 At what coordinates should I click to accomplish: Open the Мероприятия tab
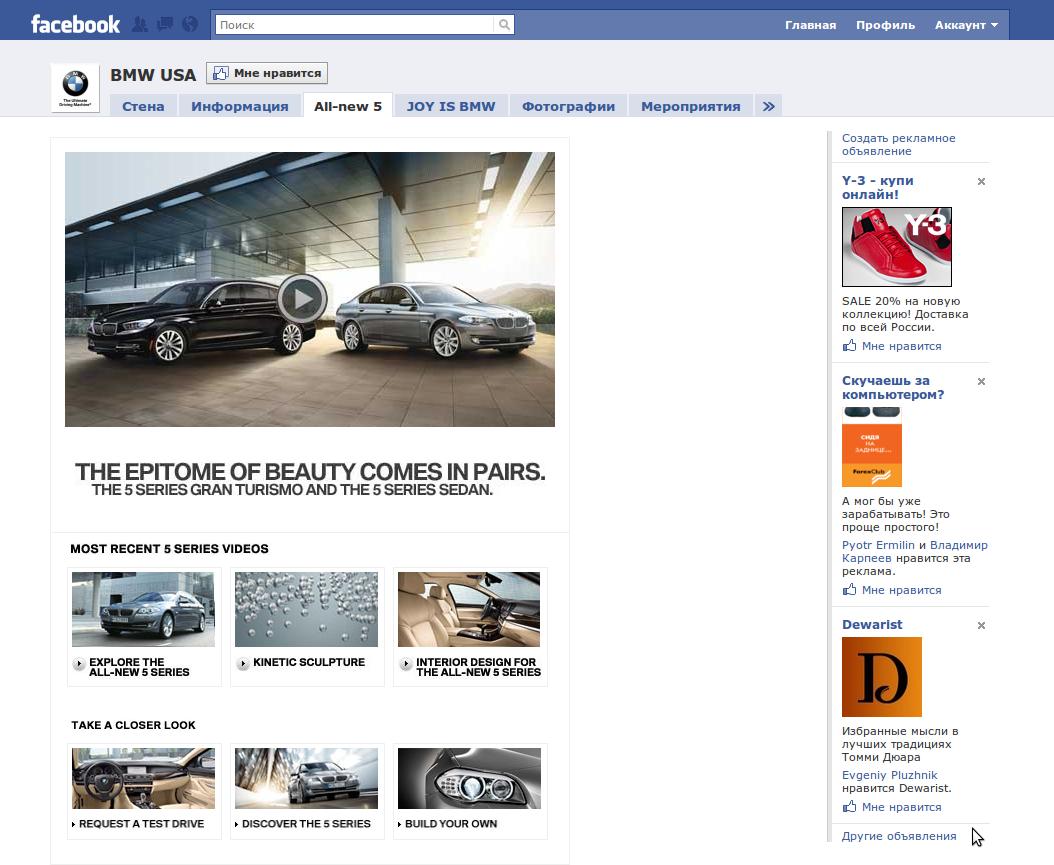tap(690, 106)
